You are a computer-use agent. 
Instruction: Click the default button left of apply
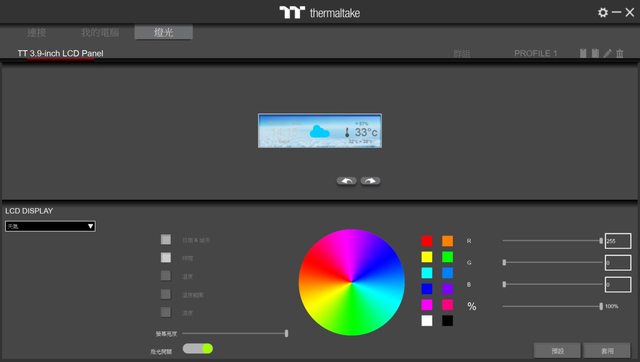click(557, 351)
